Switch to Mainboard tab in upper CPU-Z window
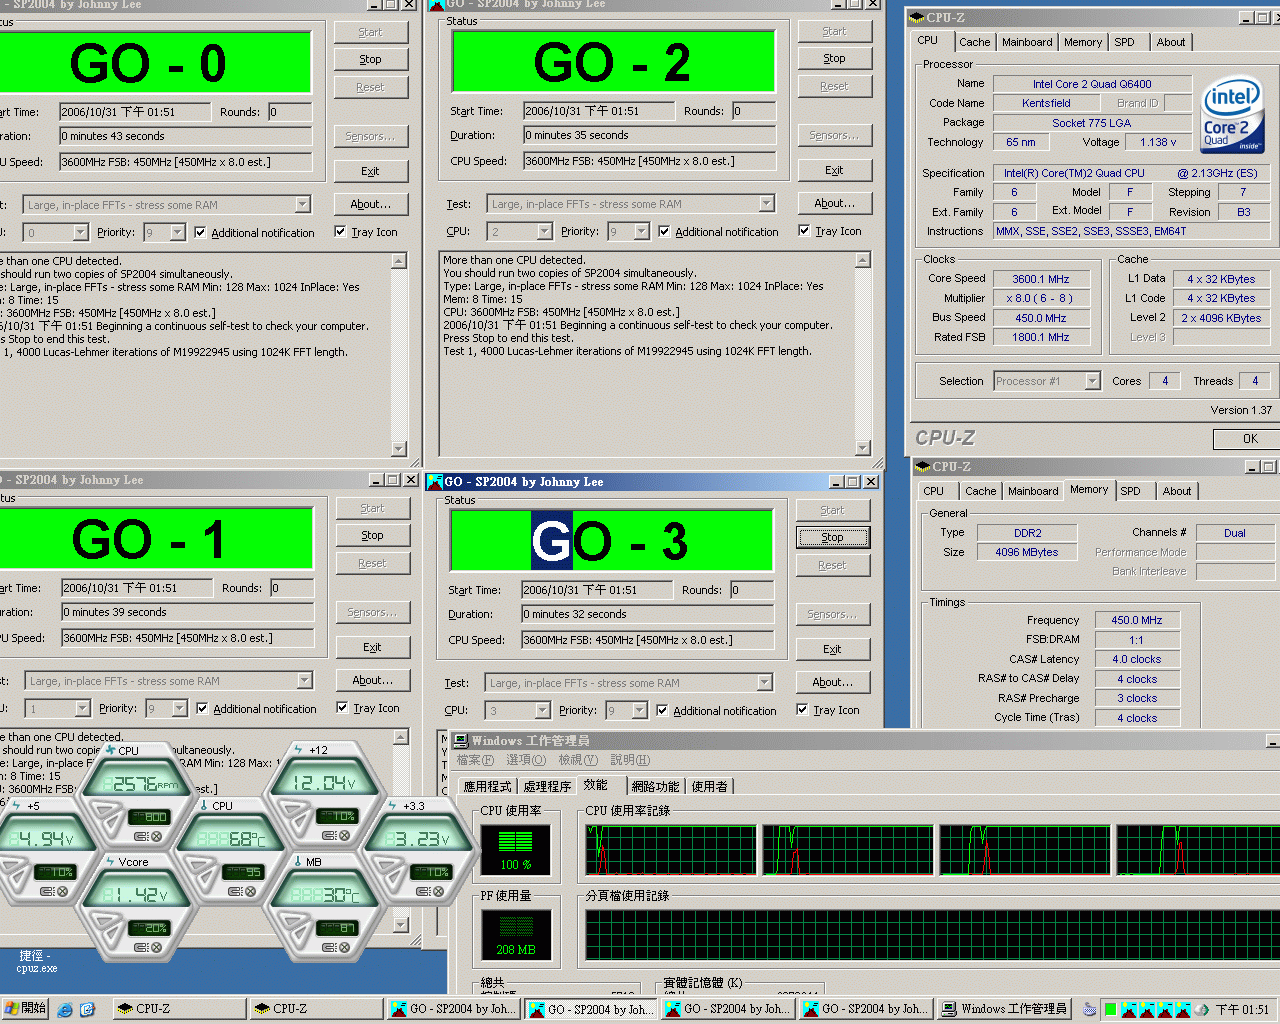 (x=1027, y=42)
